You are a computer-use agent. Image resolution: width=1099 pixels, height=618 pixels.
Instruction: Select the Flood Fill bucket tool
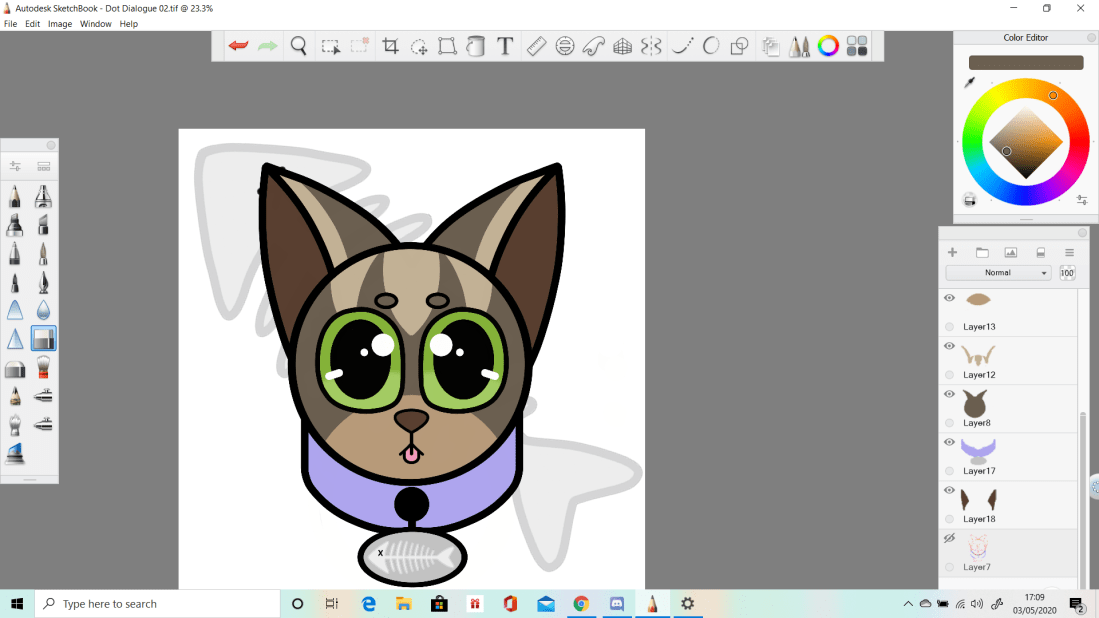(476, 46)
